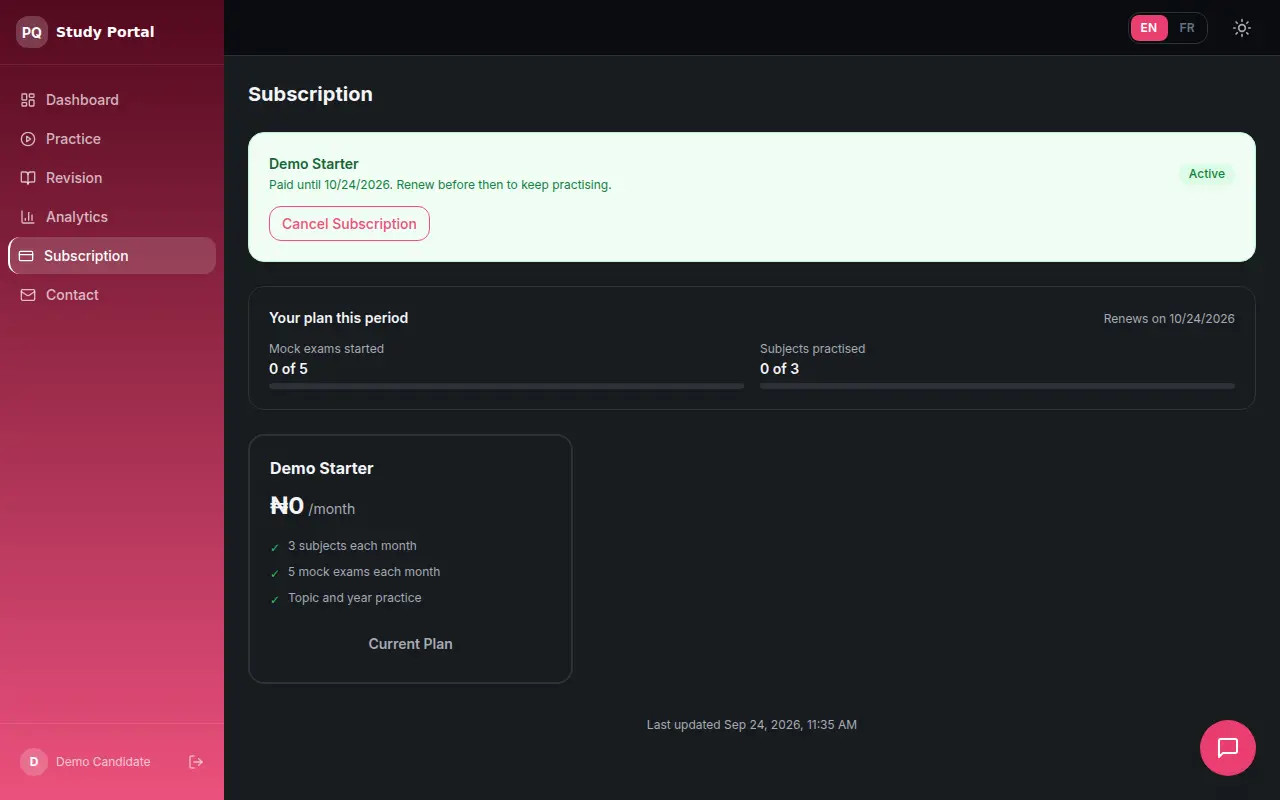Click the Revision book icon
The height and width of the screenshot is (800, 1280).
pos(28,178)
